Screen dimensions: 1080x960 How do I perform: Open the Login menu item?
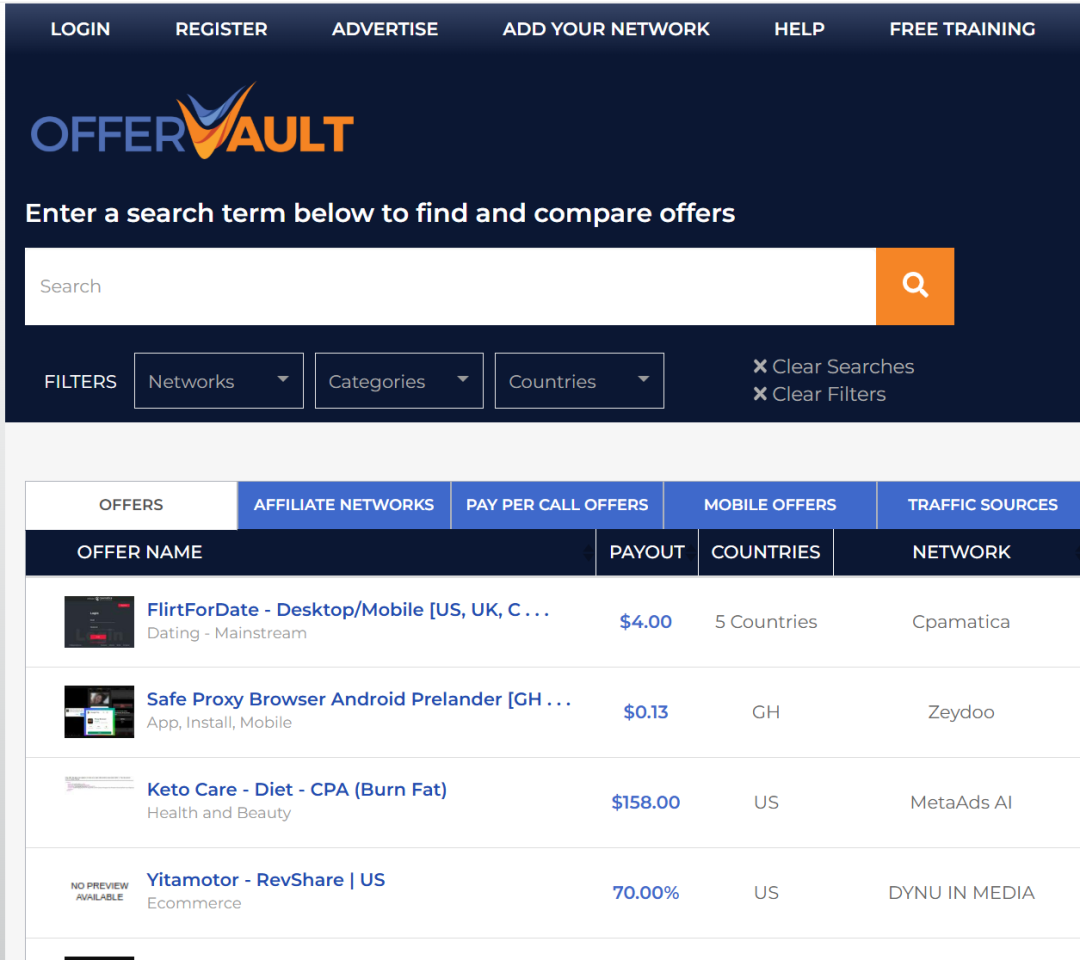click(x=80, y=29)
